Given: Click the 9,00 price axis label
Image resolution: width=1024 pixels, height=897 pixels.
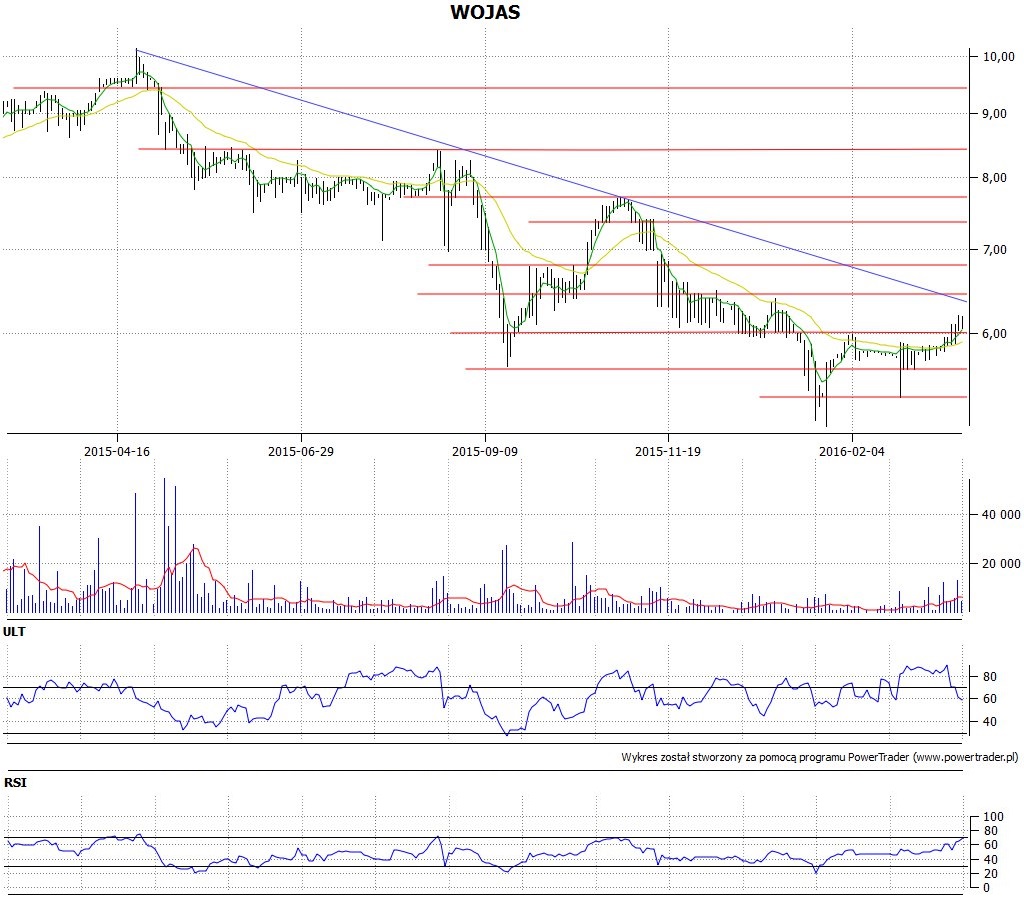Looking at the screenshot, I should (x=995, y=114).
